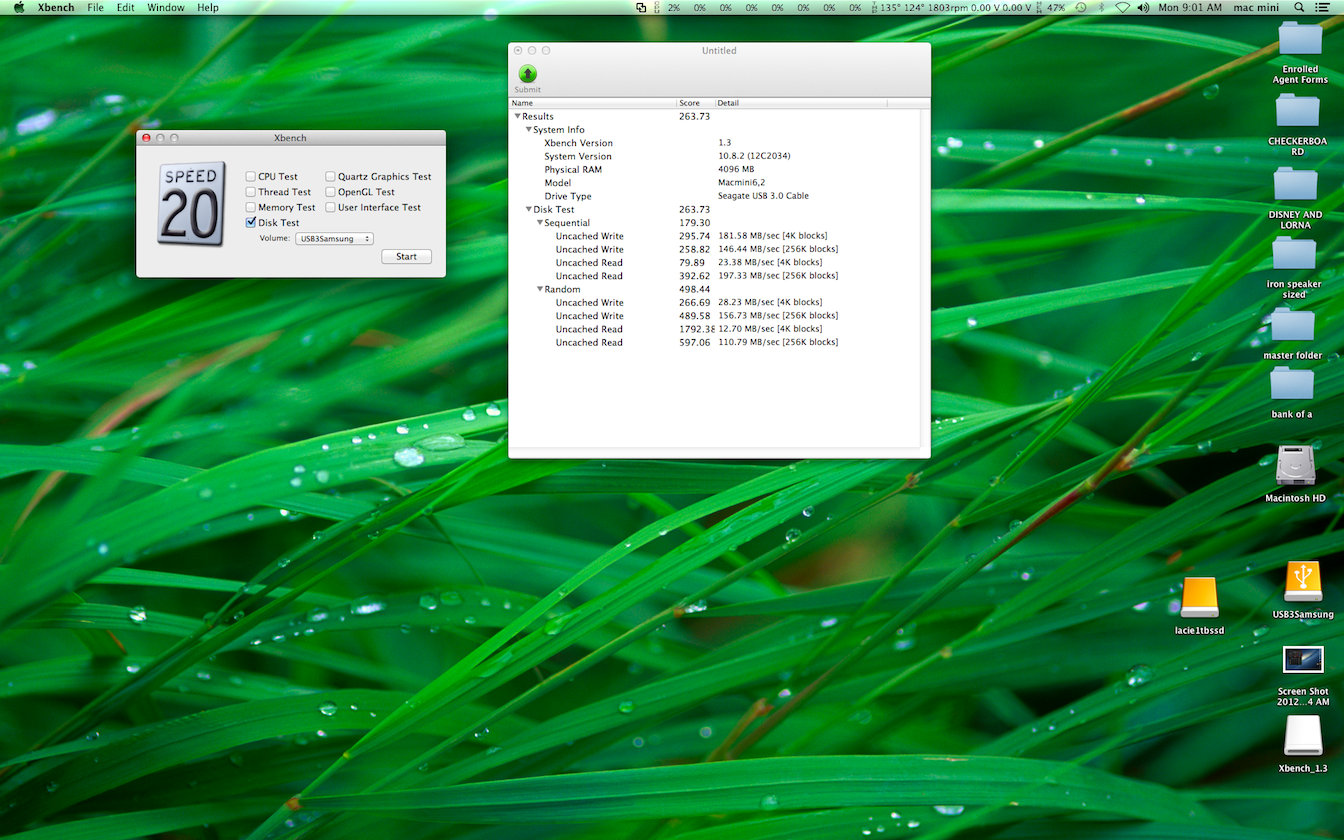Click the window-switcher icon in menu bar
Viewport: 1344px width, 840px height.
pos(641,7)
